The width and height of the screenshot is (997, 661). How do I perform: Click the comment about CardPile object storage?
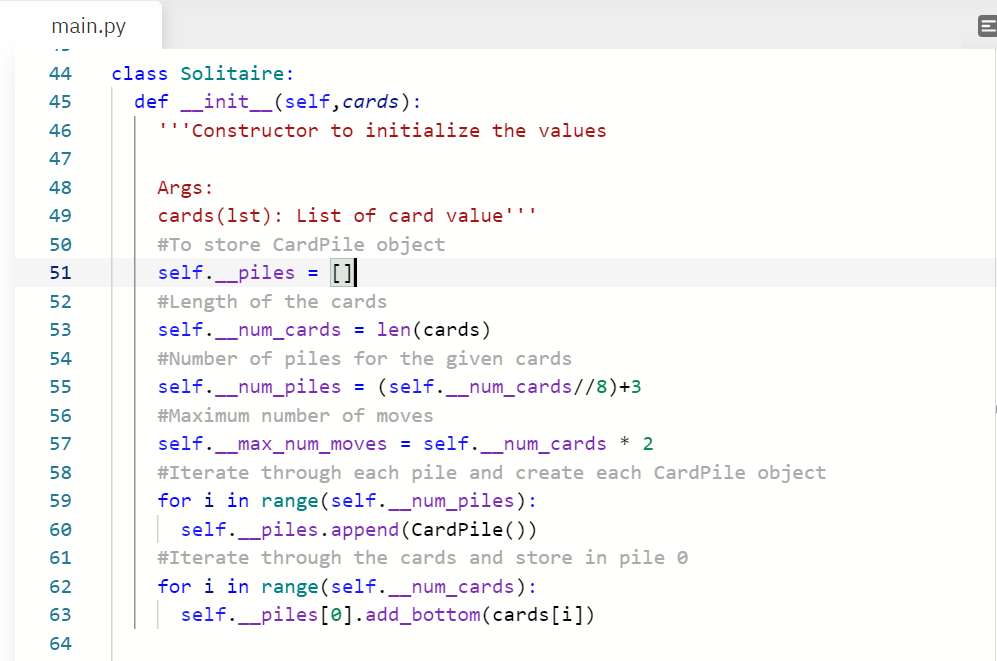pos(300,244)
